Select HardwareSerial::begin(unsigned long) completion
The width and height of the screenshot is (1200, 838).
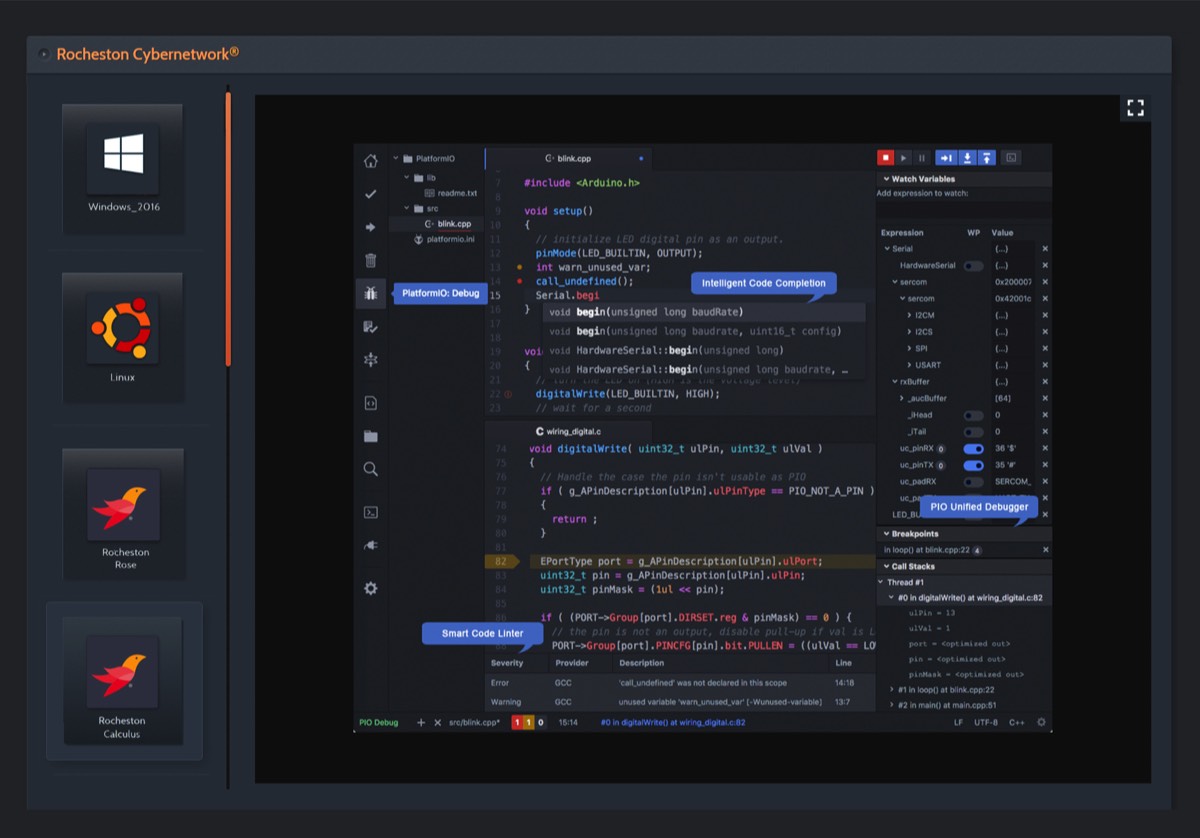pyautogui.click(x=705, y=350)
